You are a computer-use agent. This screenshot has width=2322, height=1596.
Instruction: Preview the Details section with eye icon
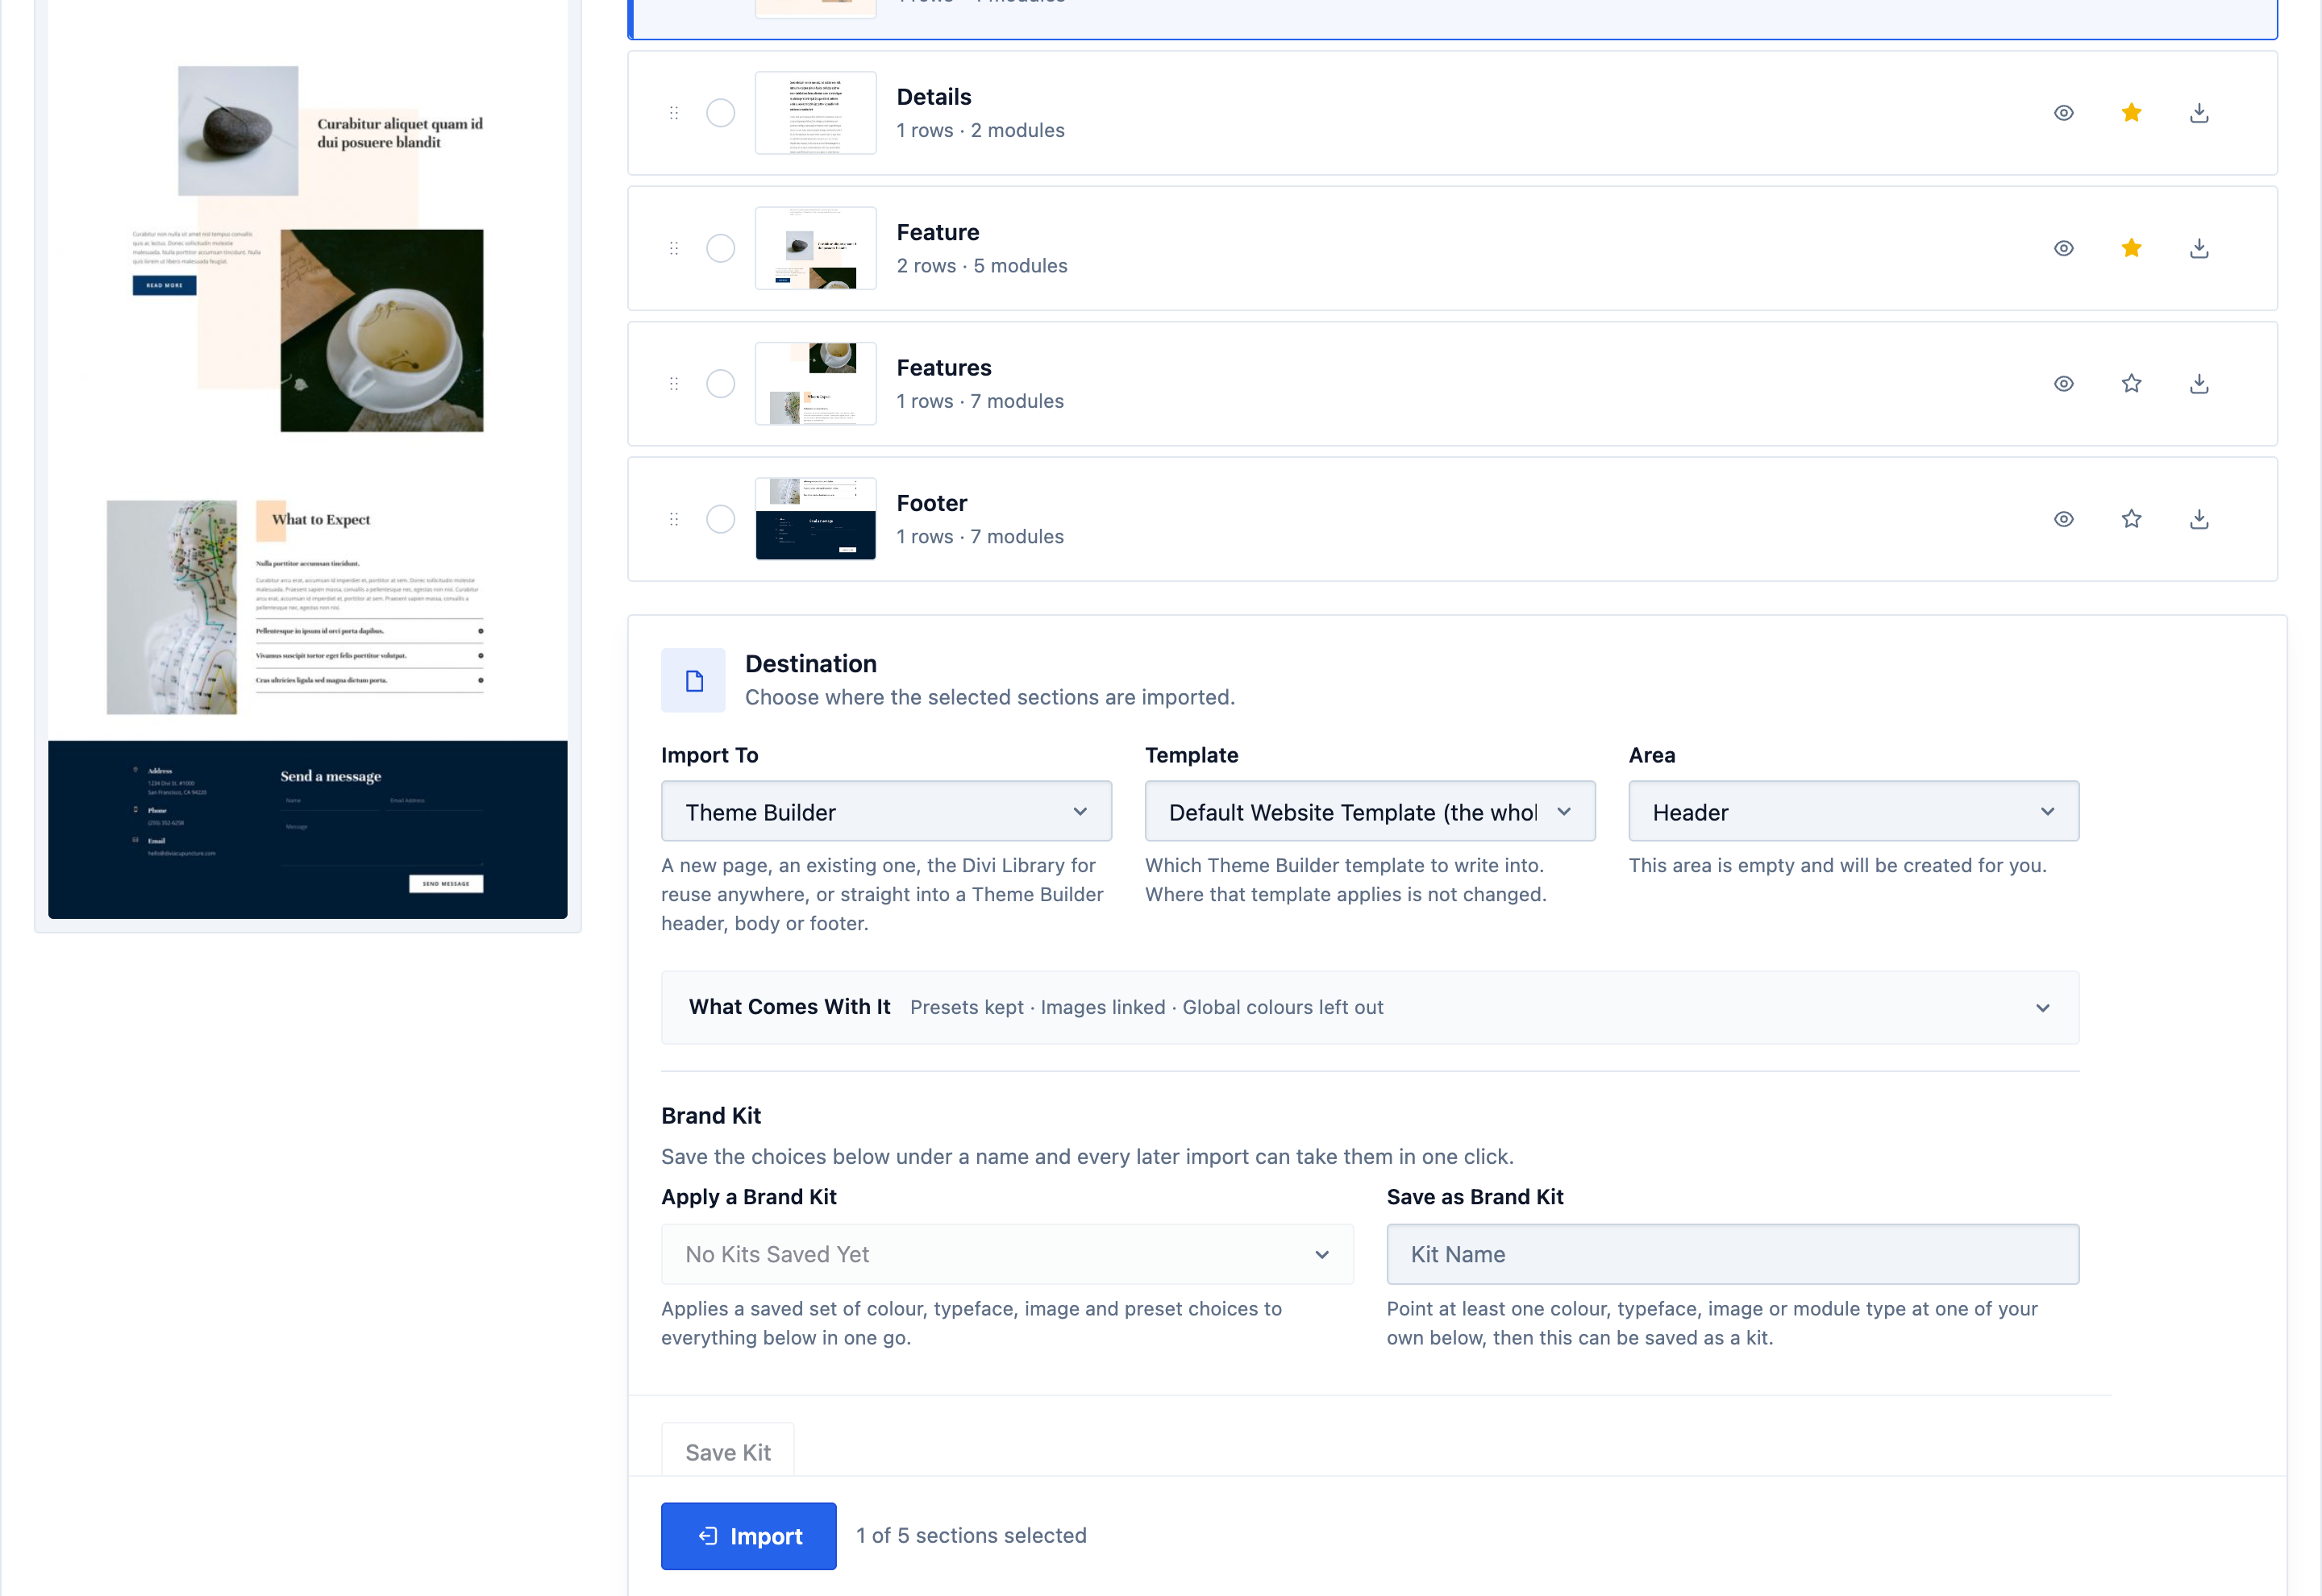click(x=2063, y=113)
